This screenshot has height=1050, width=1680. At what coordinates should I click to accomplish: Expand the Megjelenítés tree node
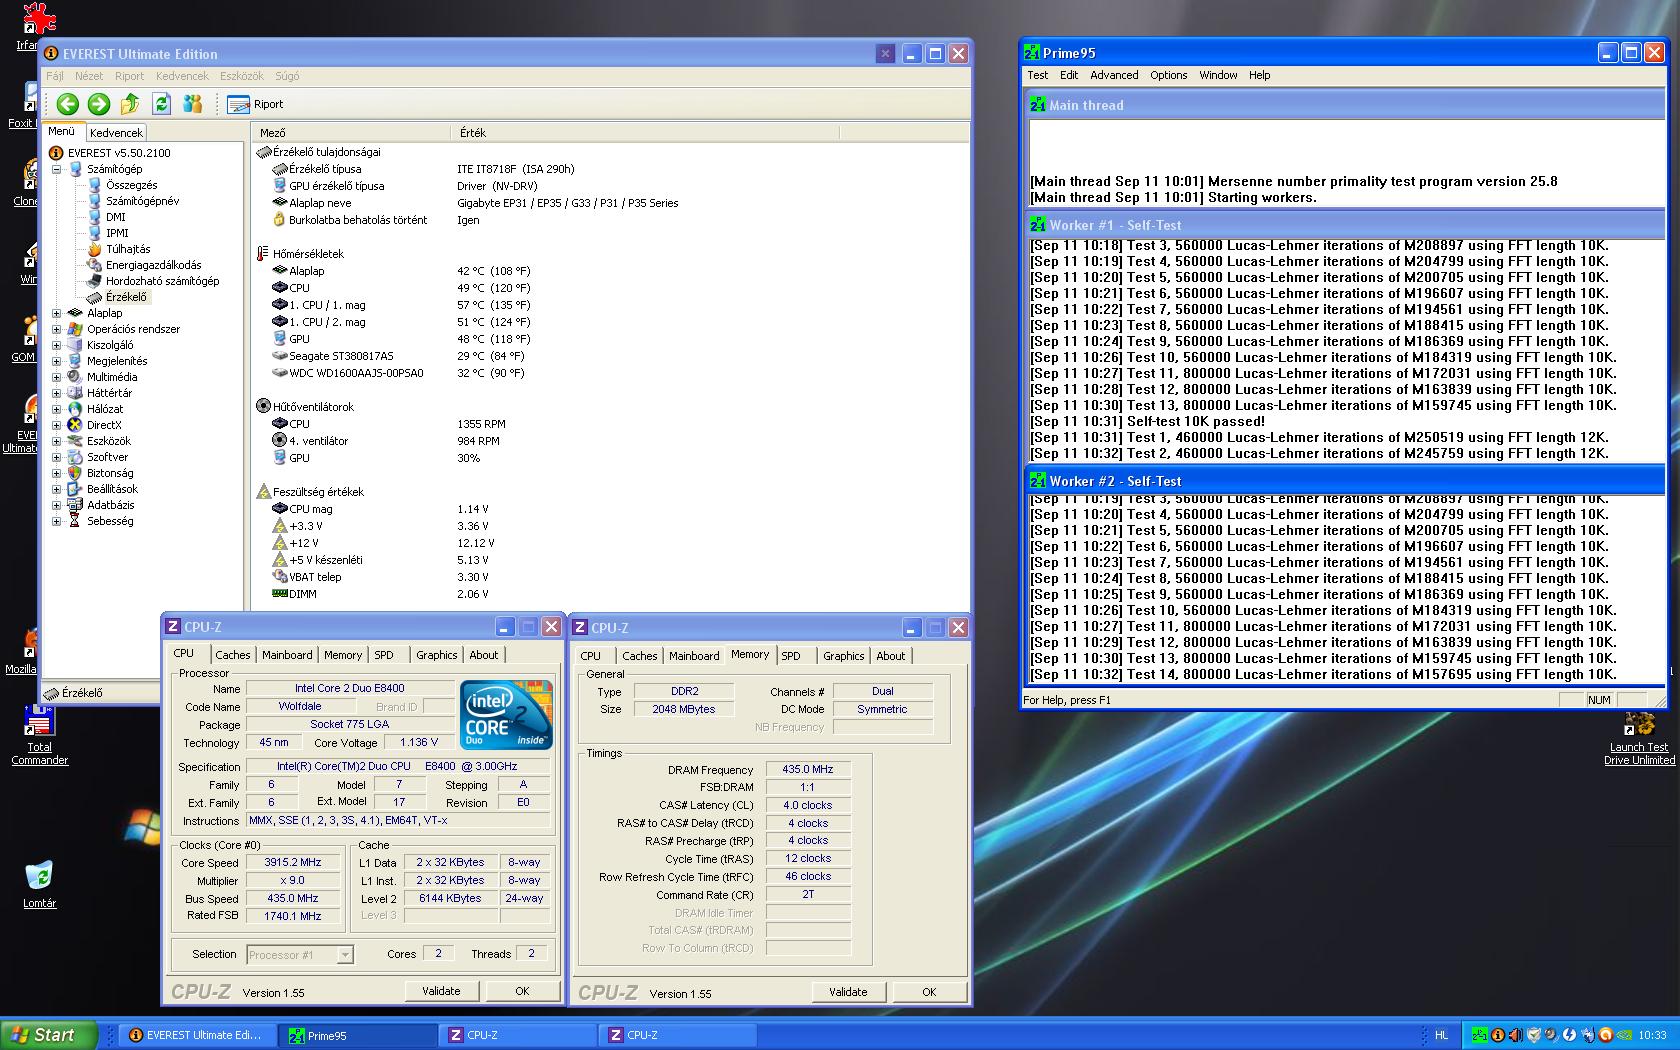click(57, 361)
